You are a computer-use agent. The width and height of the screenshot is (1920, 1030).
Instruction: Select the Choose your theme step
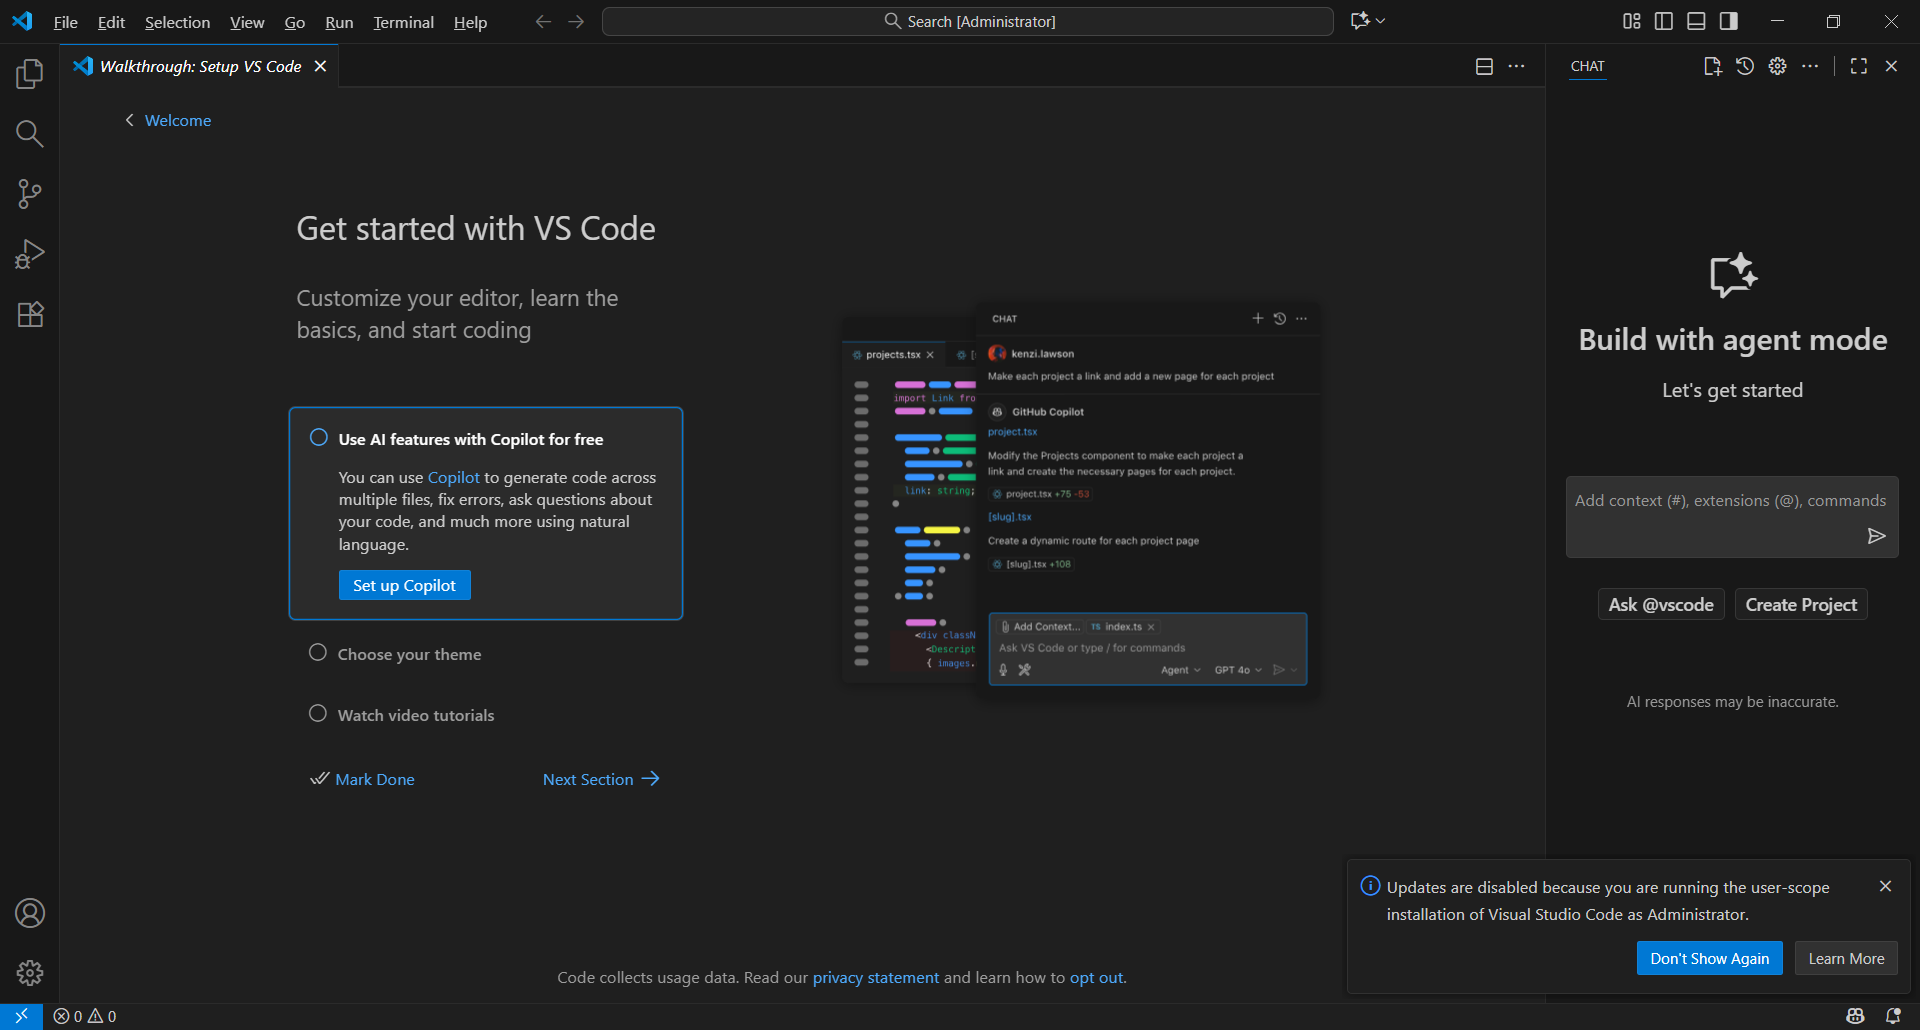pos(409,654)
